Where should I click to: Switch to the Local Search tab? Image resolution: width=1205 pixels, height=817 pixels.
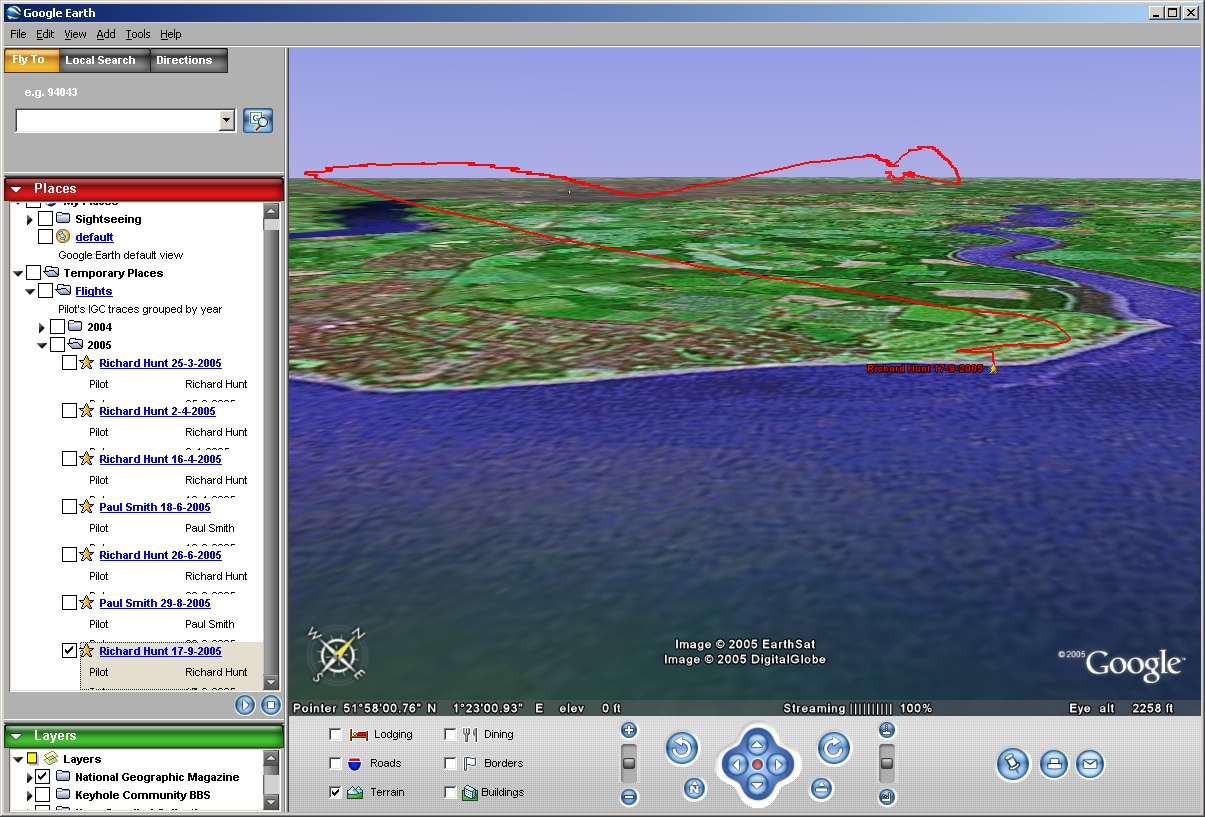click(100, 60)
